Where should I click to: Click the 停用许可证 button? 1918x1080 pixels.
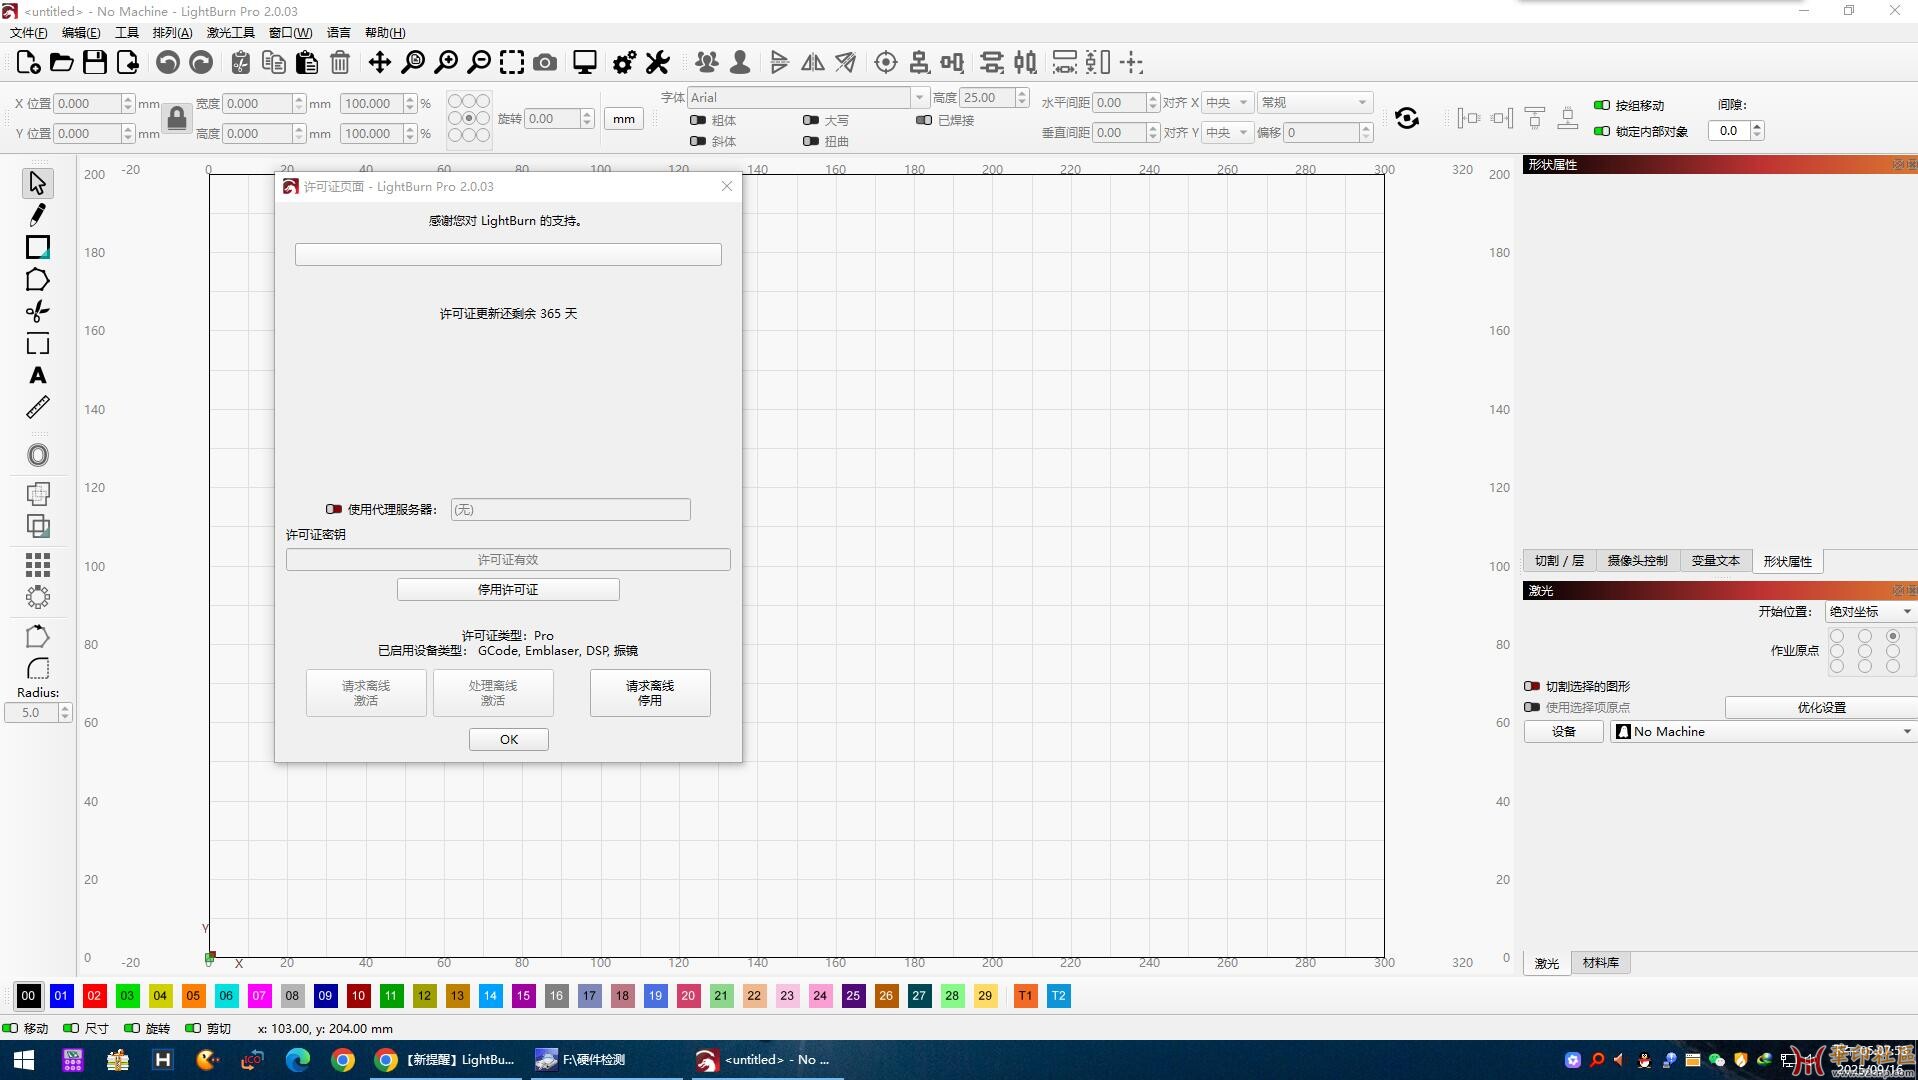click(x=508, y=589)
